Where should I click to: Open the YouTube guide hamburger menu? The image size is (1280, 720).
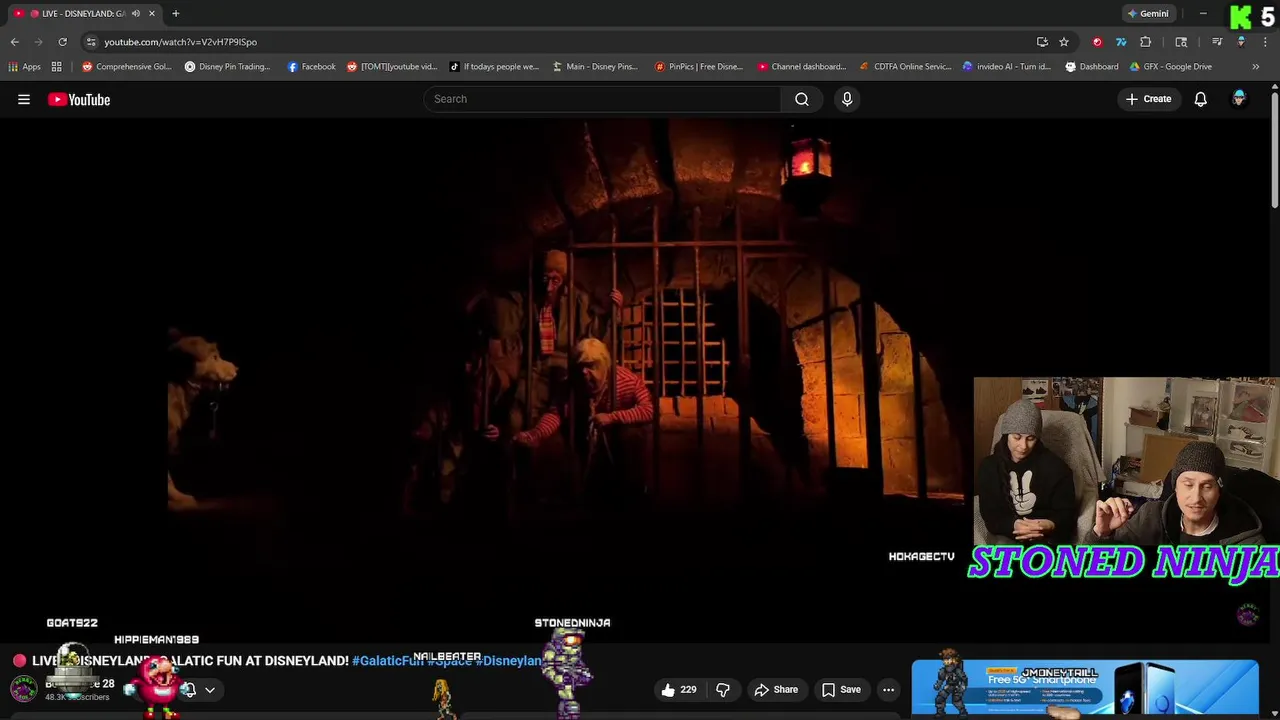[x=24, y=99]
